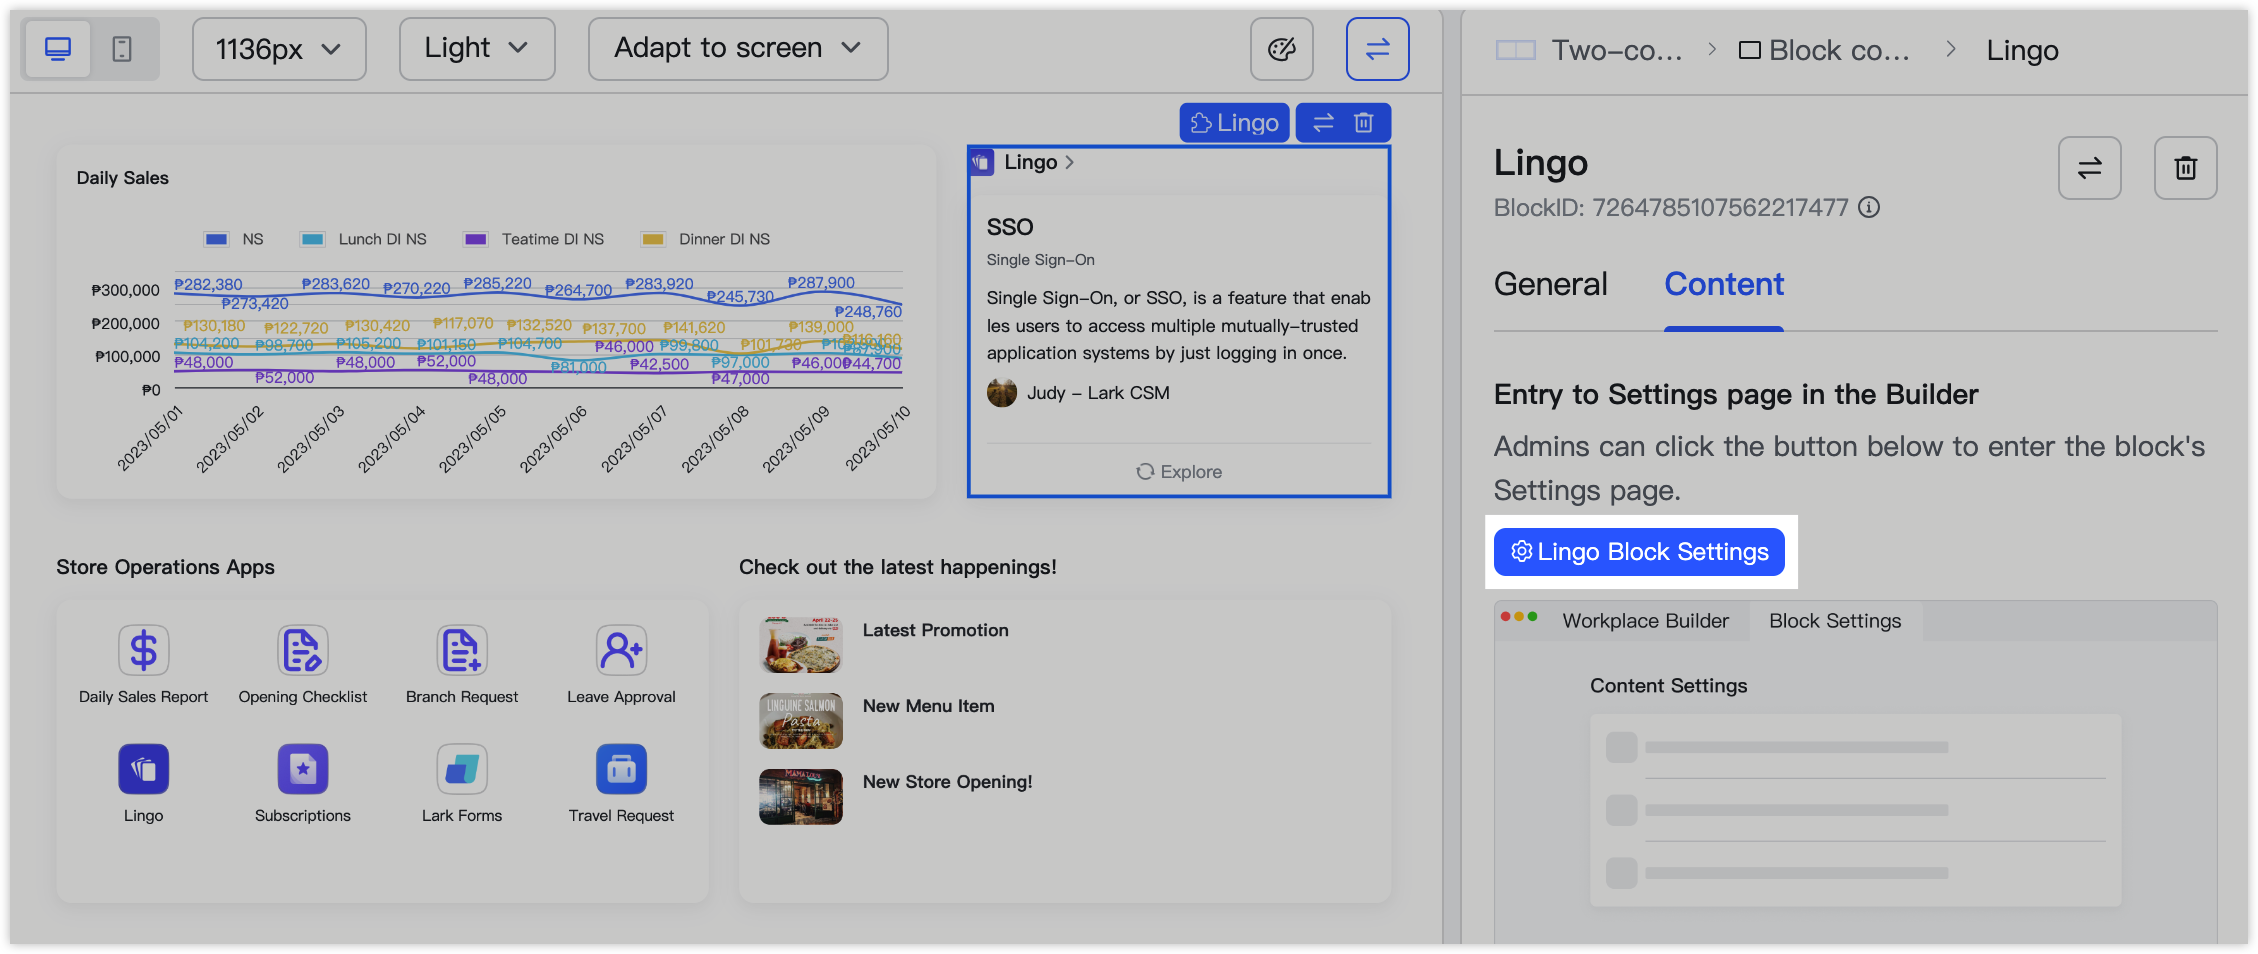The height and width of the screenshot is (954, 2258).
Task: Toggle the Teatime DI NS legend swatch
Action: (476, 239)
